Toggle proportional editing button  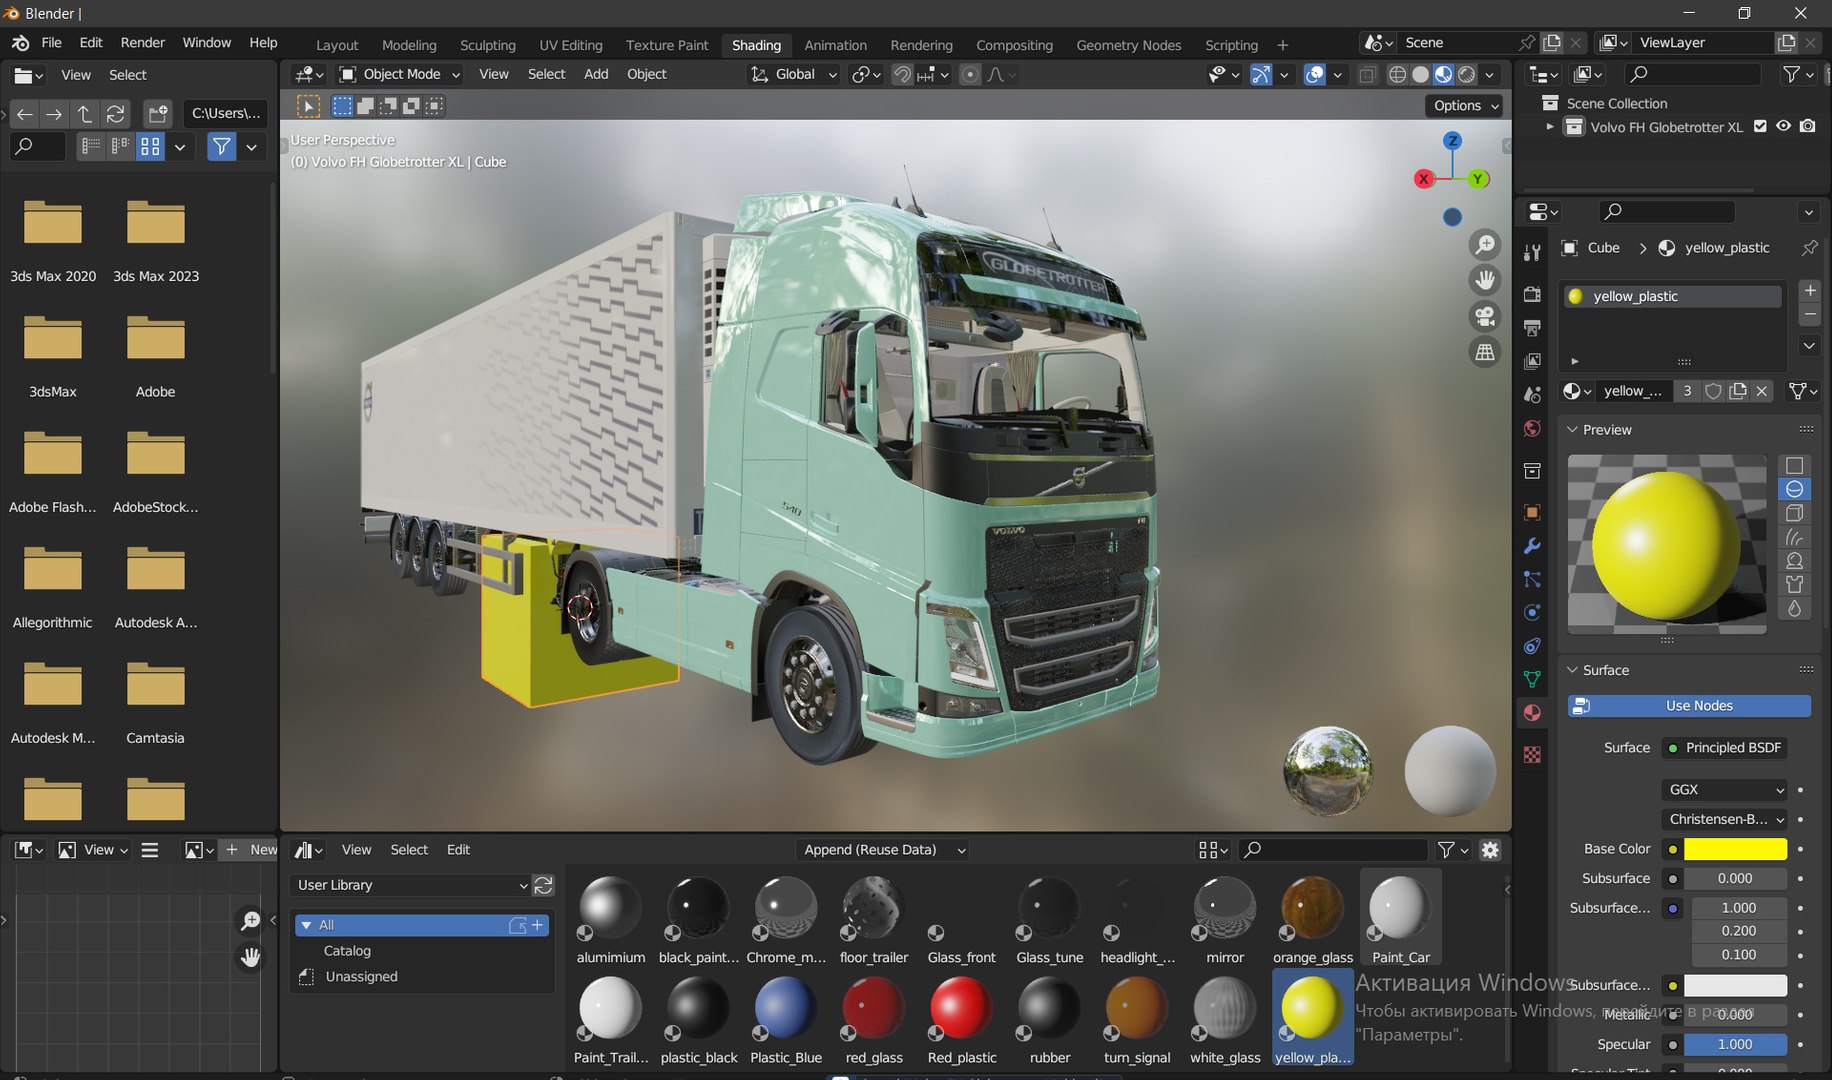tap(969, 75)
